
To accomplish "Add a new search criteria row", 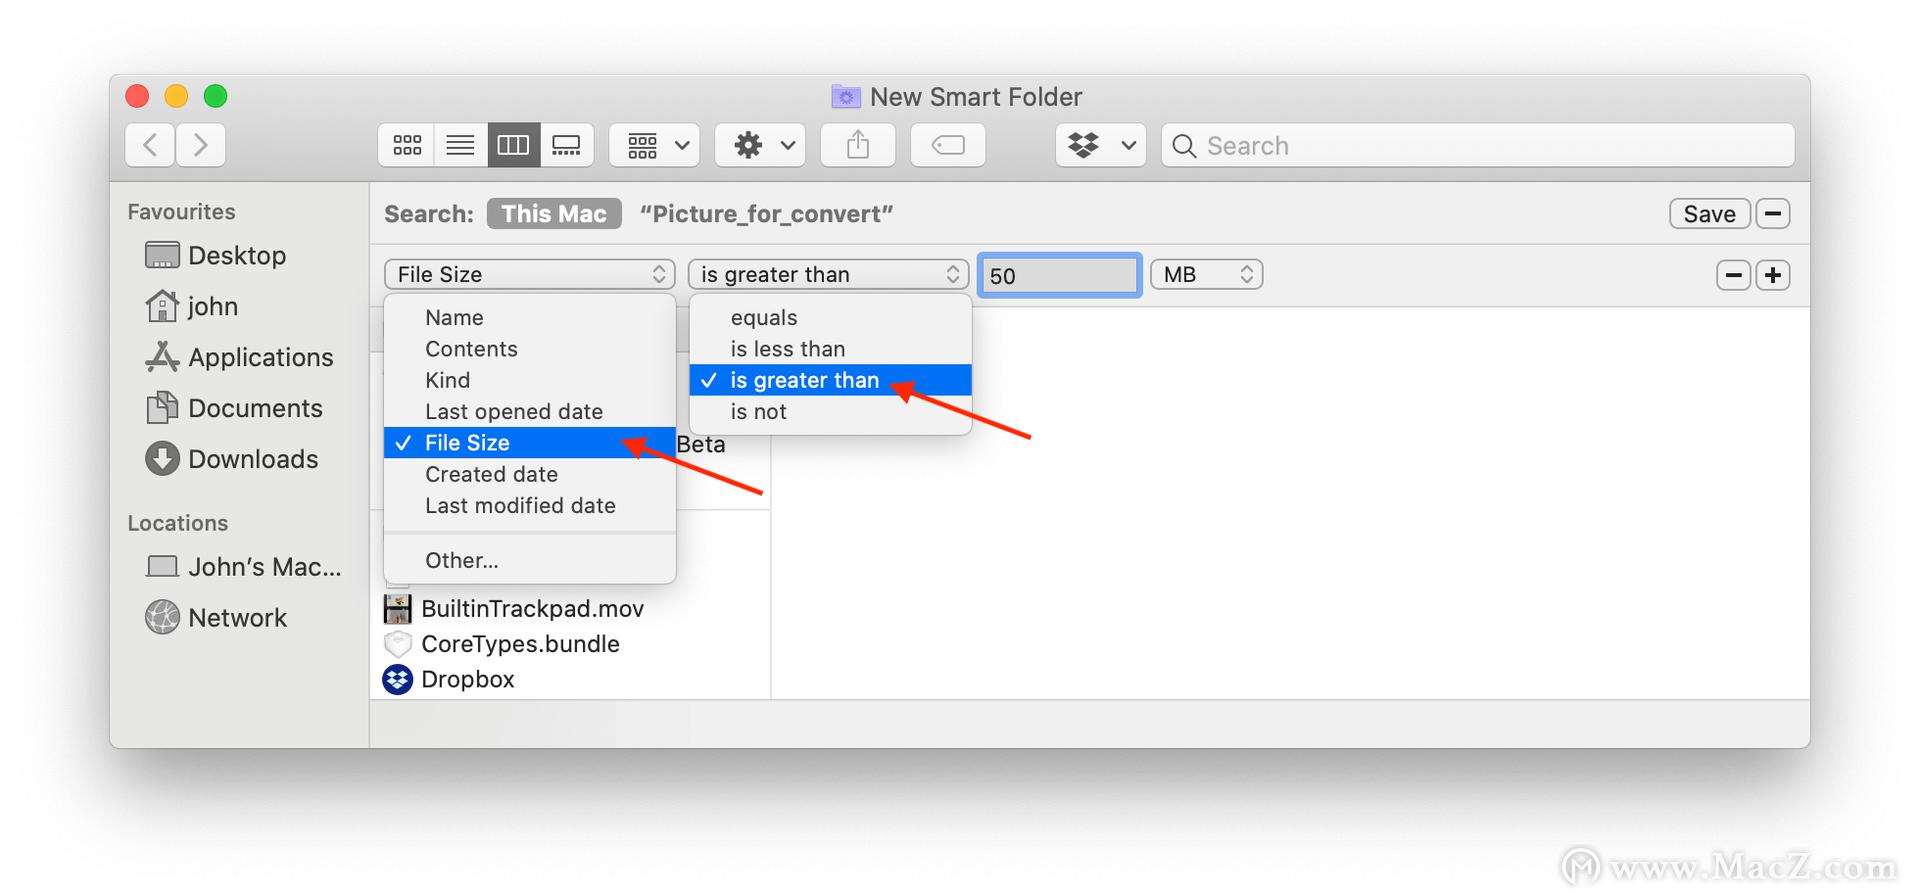I will (1773, 275).
